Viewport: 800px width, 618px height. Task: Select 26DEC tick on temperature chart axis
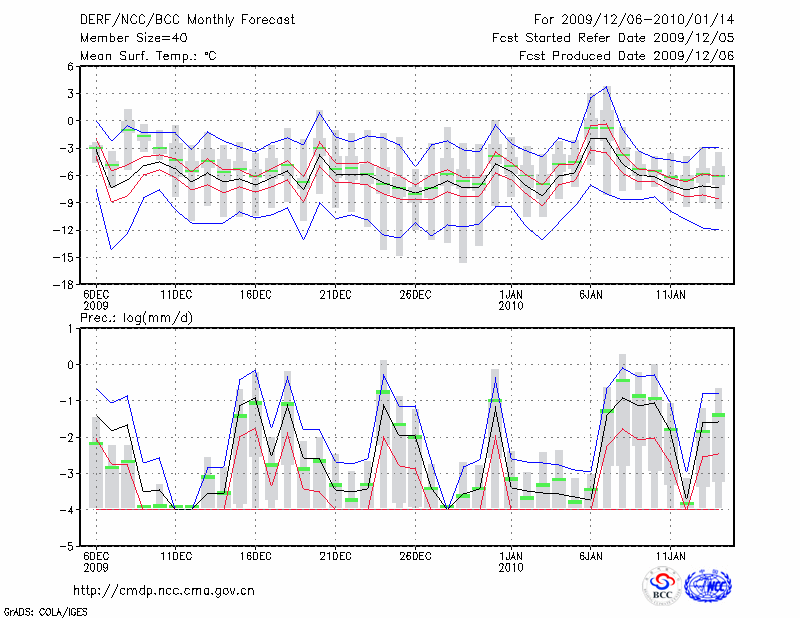(x=415, y=295)
